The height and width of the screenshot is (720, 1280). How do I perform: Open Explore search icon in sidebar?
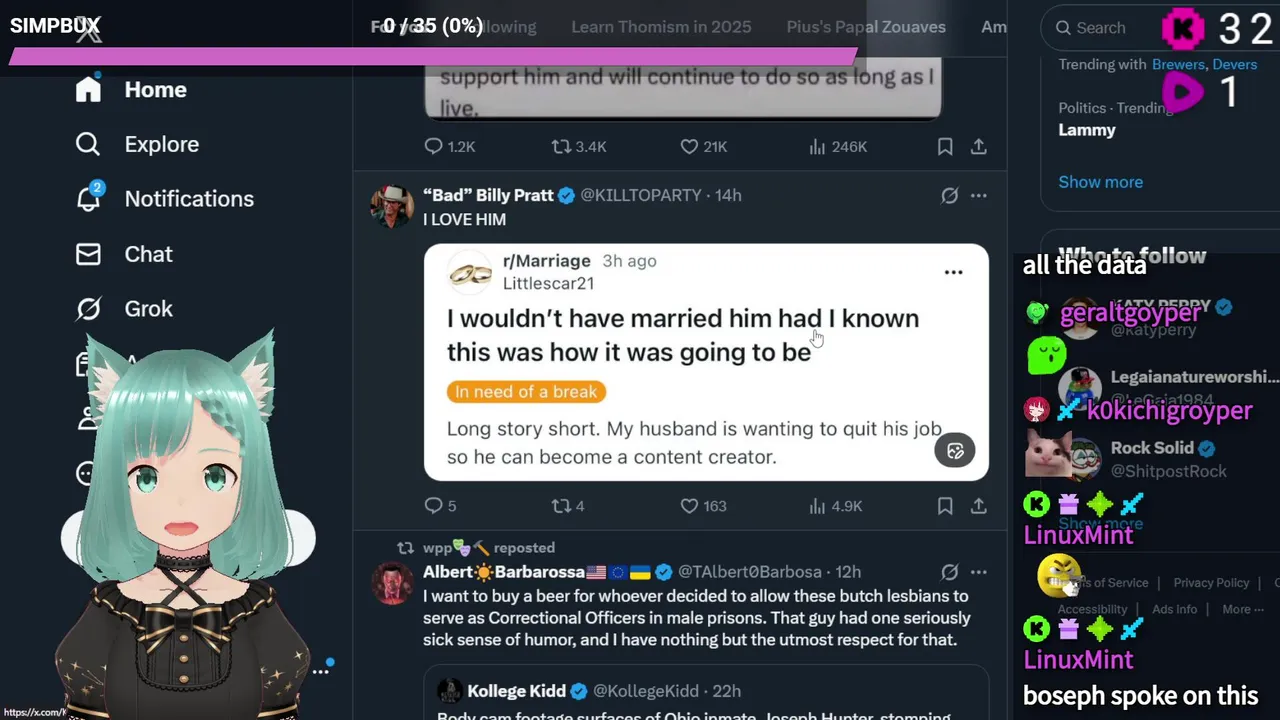click(88, 144)
